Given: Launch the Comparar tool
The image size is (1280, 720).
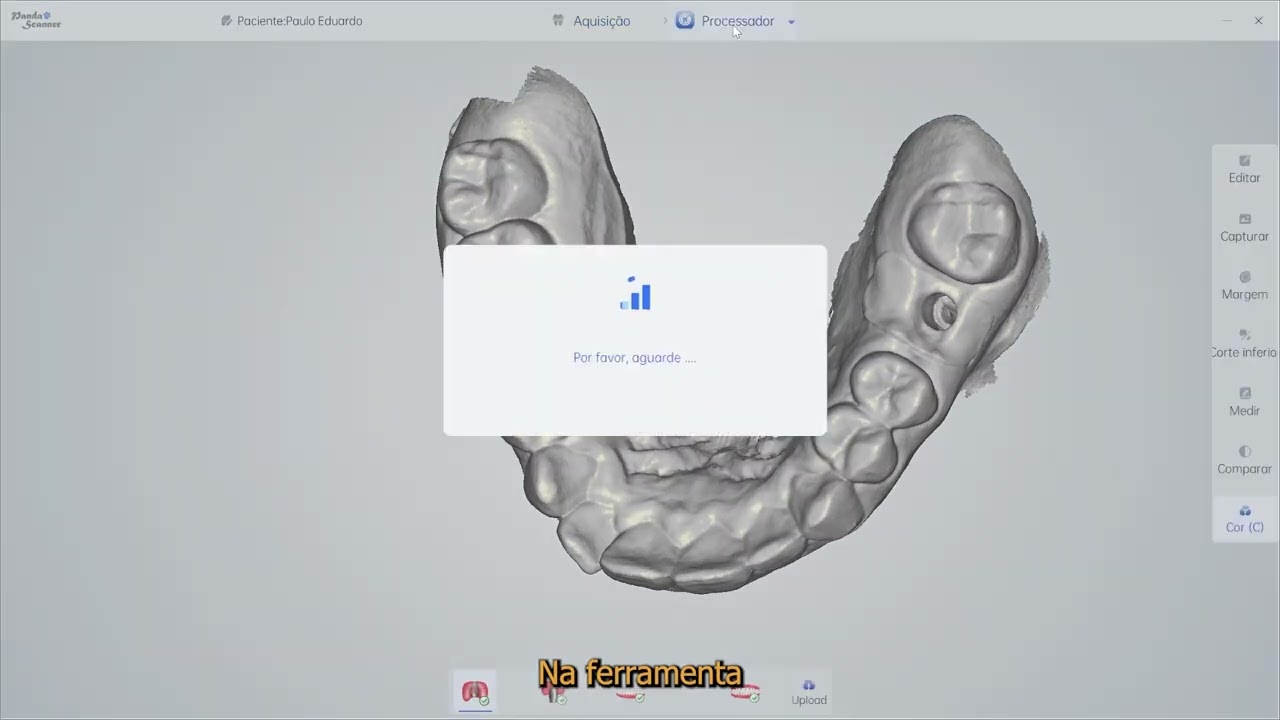Looking at the screenshot, I should point(1244,460).
